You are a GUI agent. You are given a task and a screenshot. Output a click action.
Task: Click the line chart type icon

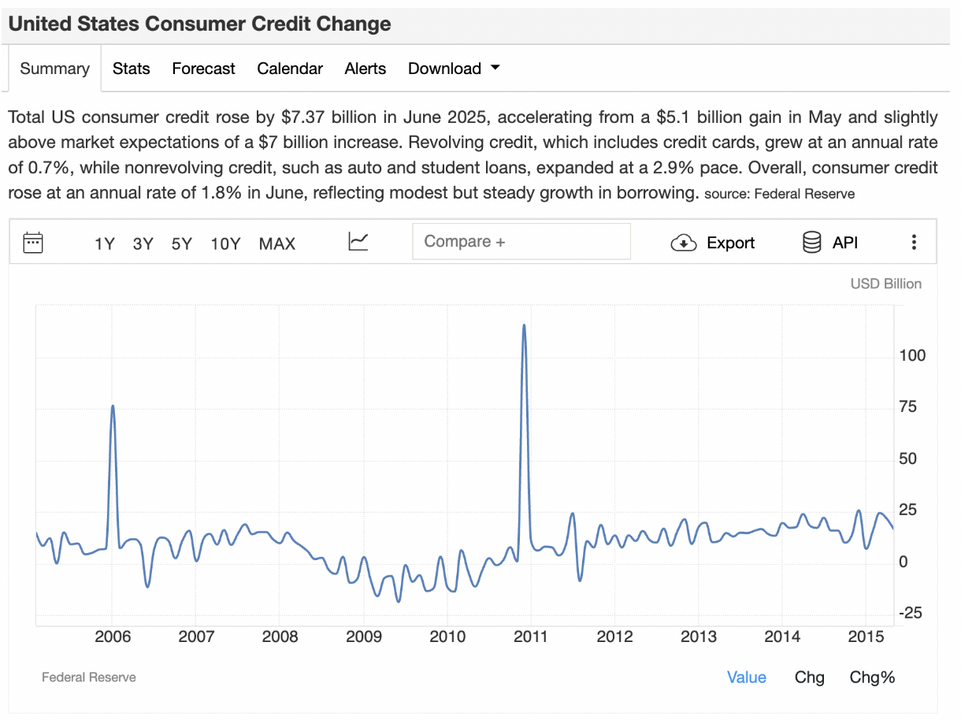tap(358, 242)
